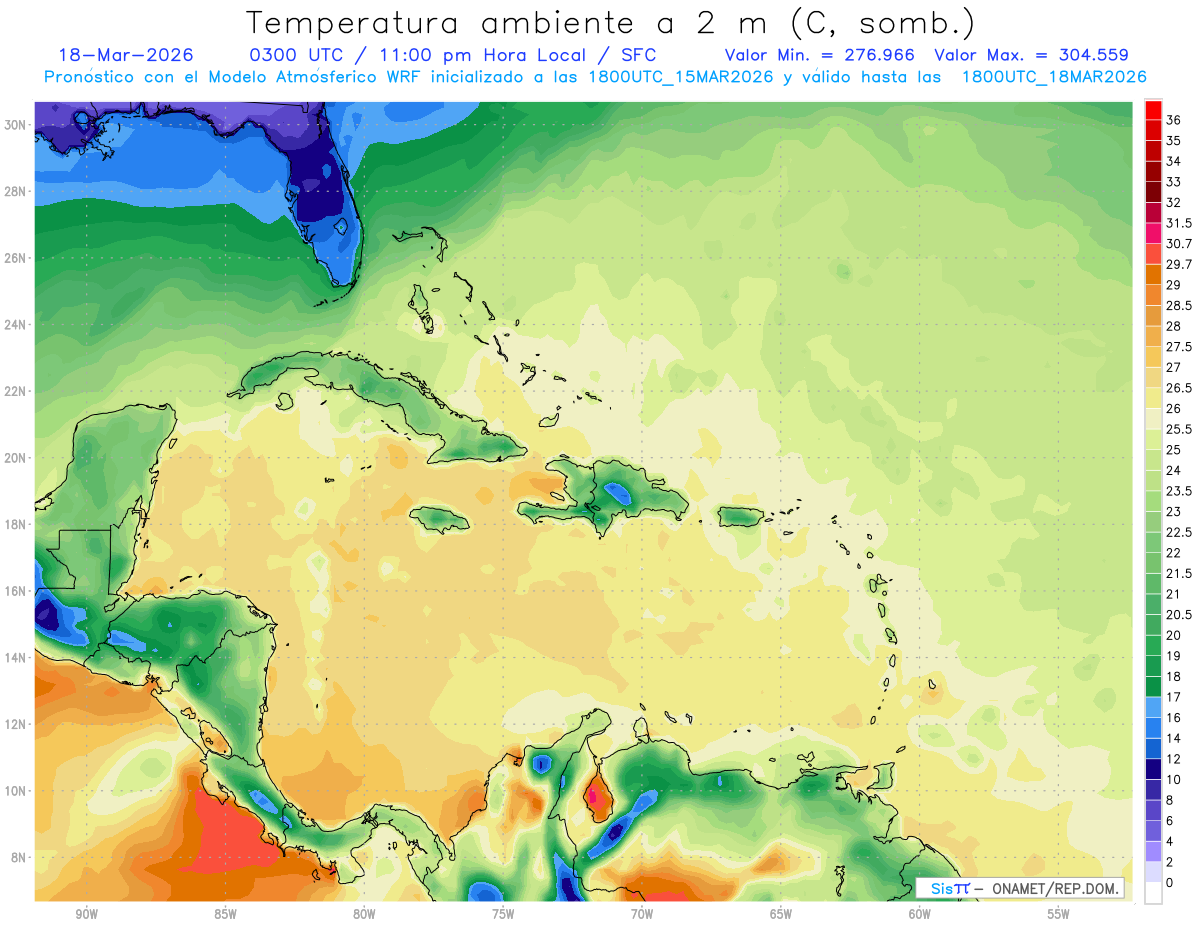Click the '17' color scale label
The width and height of the screenshot is (1200, 927).
[x=1173, y=697]
